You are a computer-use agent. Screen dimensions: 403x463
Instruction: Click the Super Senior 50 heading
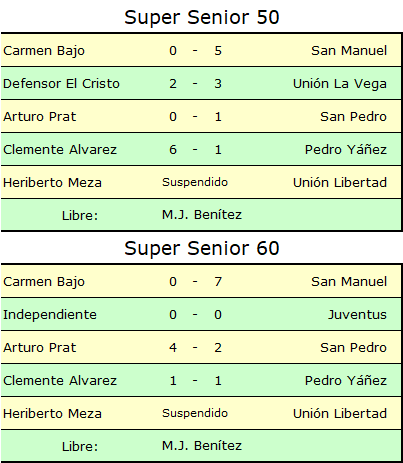pos(202,17)
